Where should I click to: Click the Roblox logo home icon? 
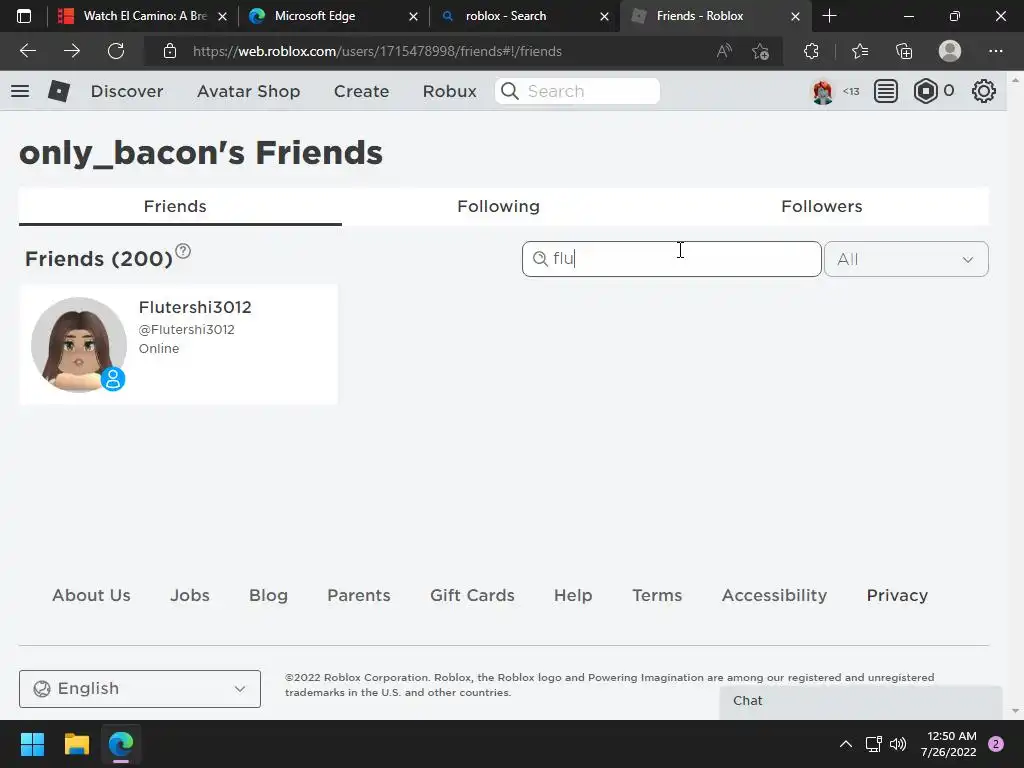click(59, 91)
